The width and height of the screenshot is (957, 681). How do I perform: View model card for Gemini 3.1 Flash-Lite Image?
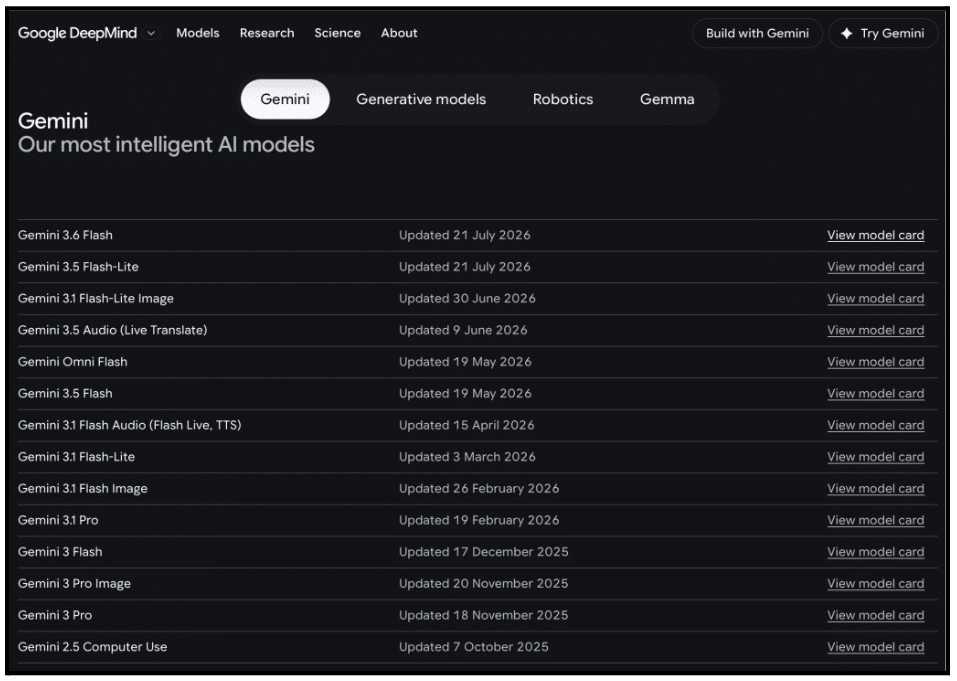[876, 298]
